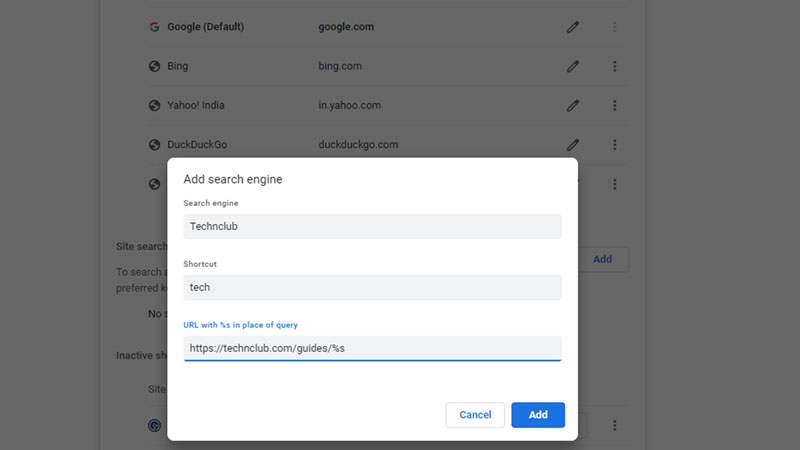
Task: Open more options for Yahoo! India
Action: [614, 106]
